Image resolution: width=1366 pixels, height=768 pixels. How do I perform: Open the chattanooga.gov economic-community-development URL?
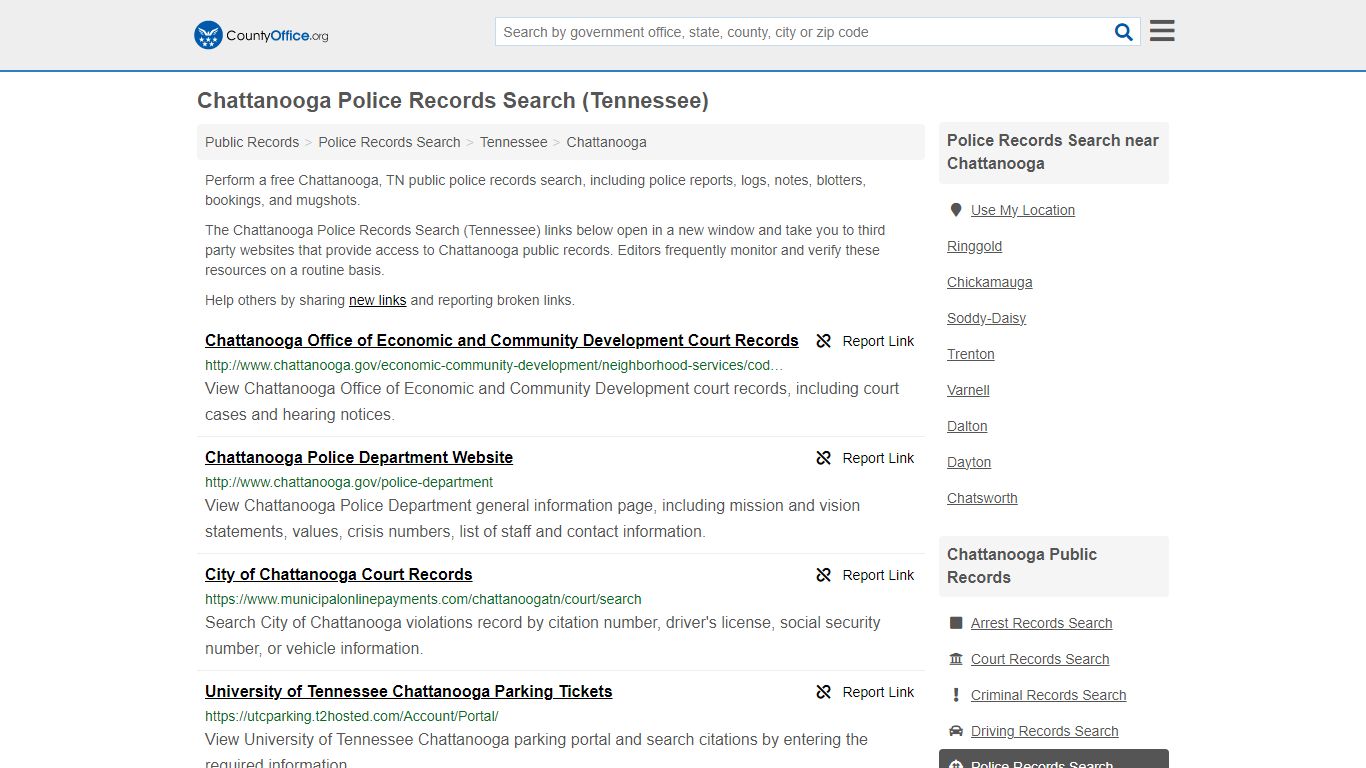click(x=494, y=366)
